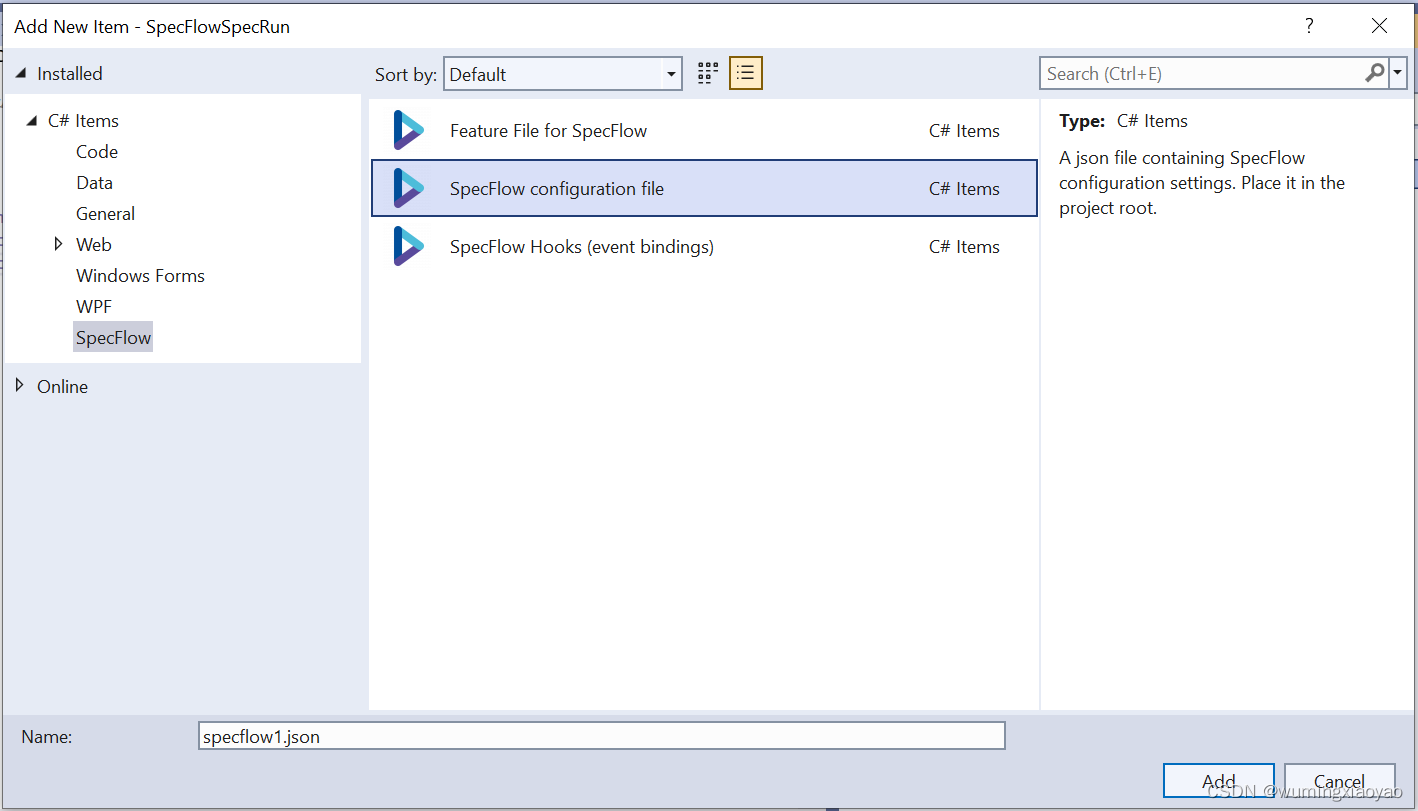Switch to small icons view

click(x=708, y=73)
